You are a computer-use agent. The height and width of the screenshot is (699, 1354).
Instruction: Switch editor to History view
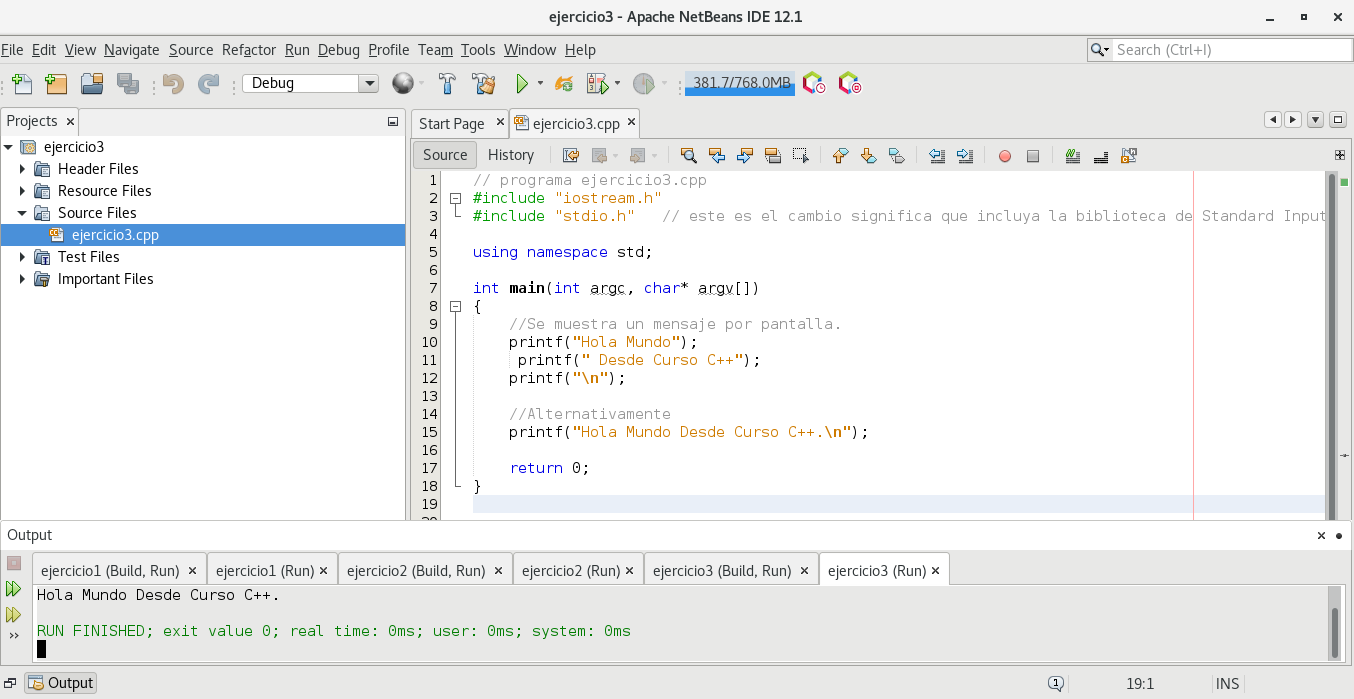coord(510,155)
